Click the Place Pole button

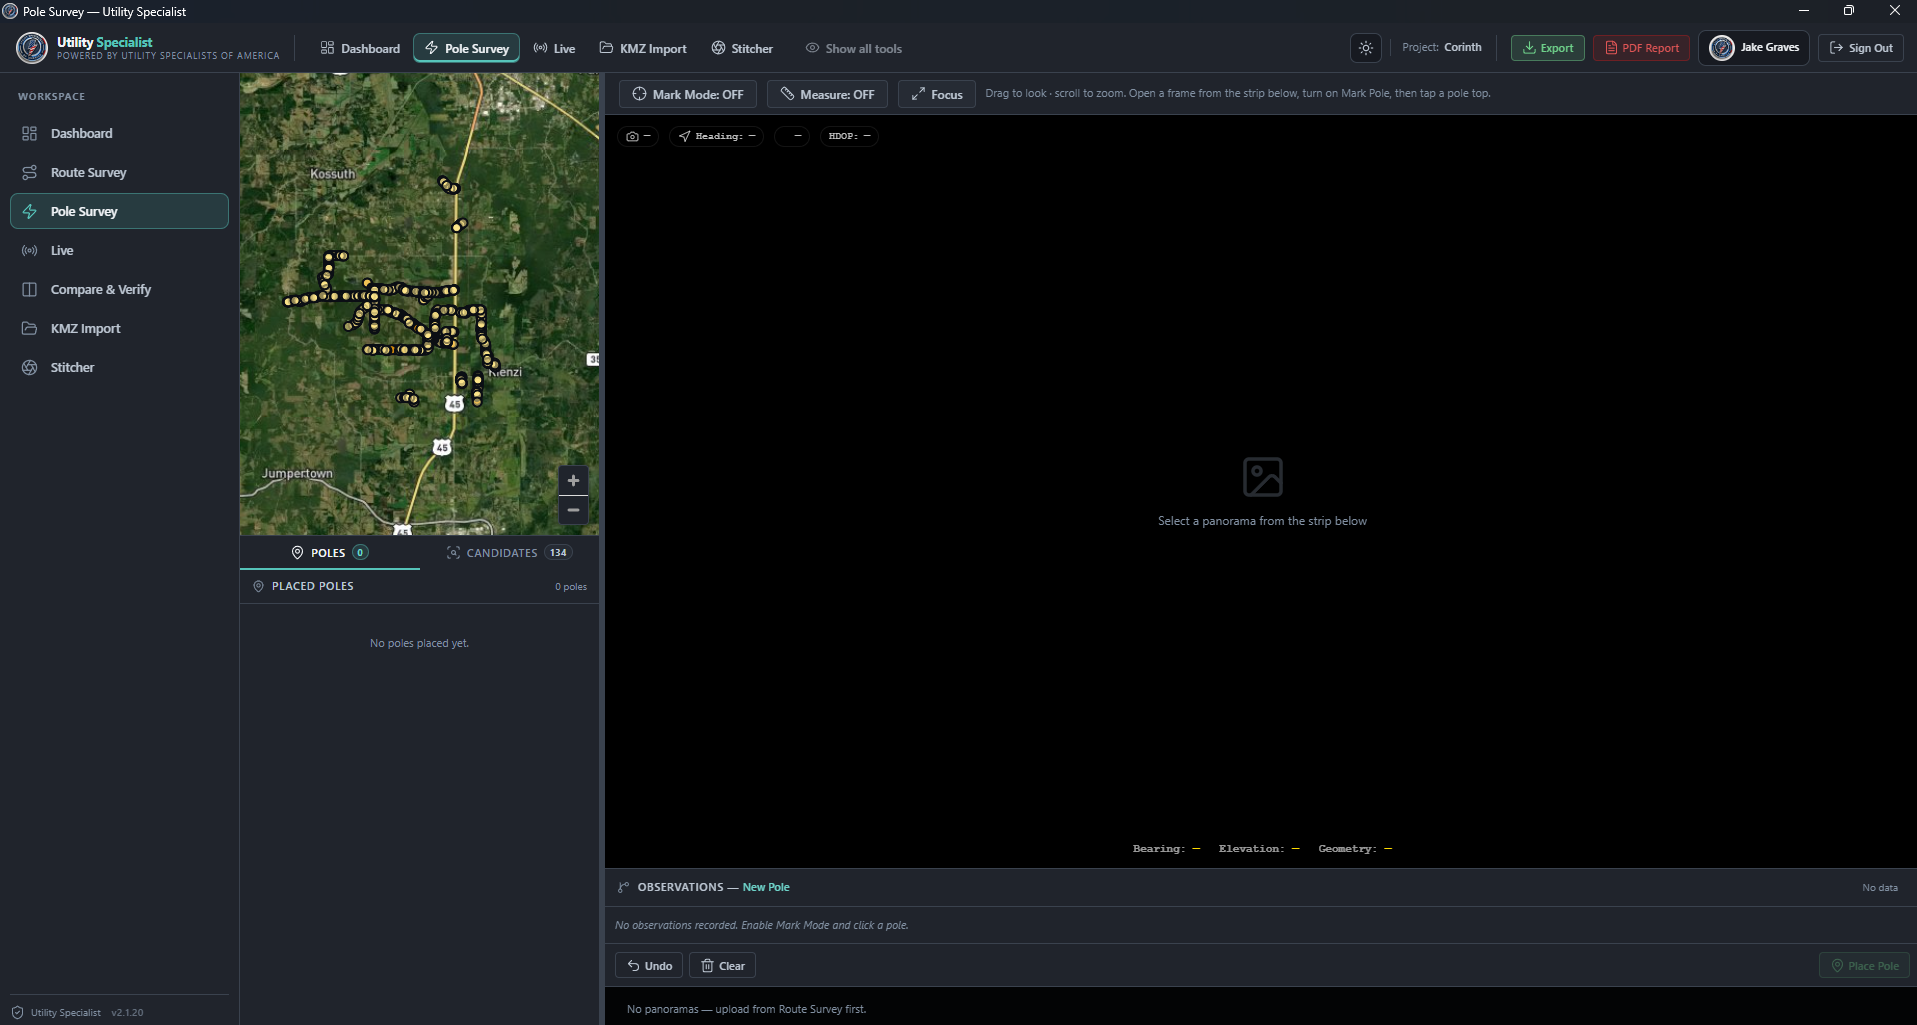[1864, 965]
